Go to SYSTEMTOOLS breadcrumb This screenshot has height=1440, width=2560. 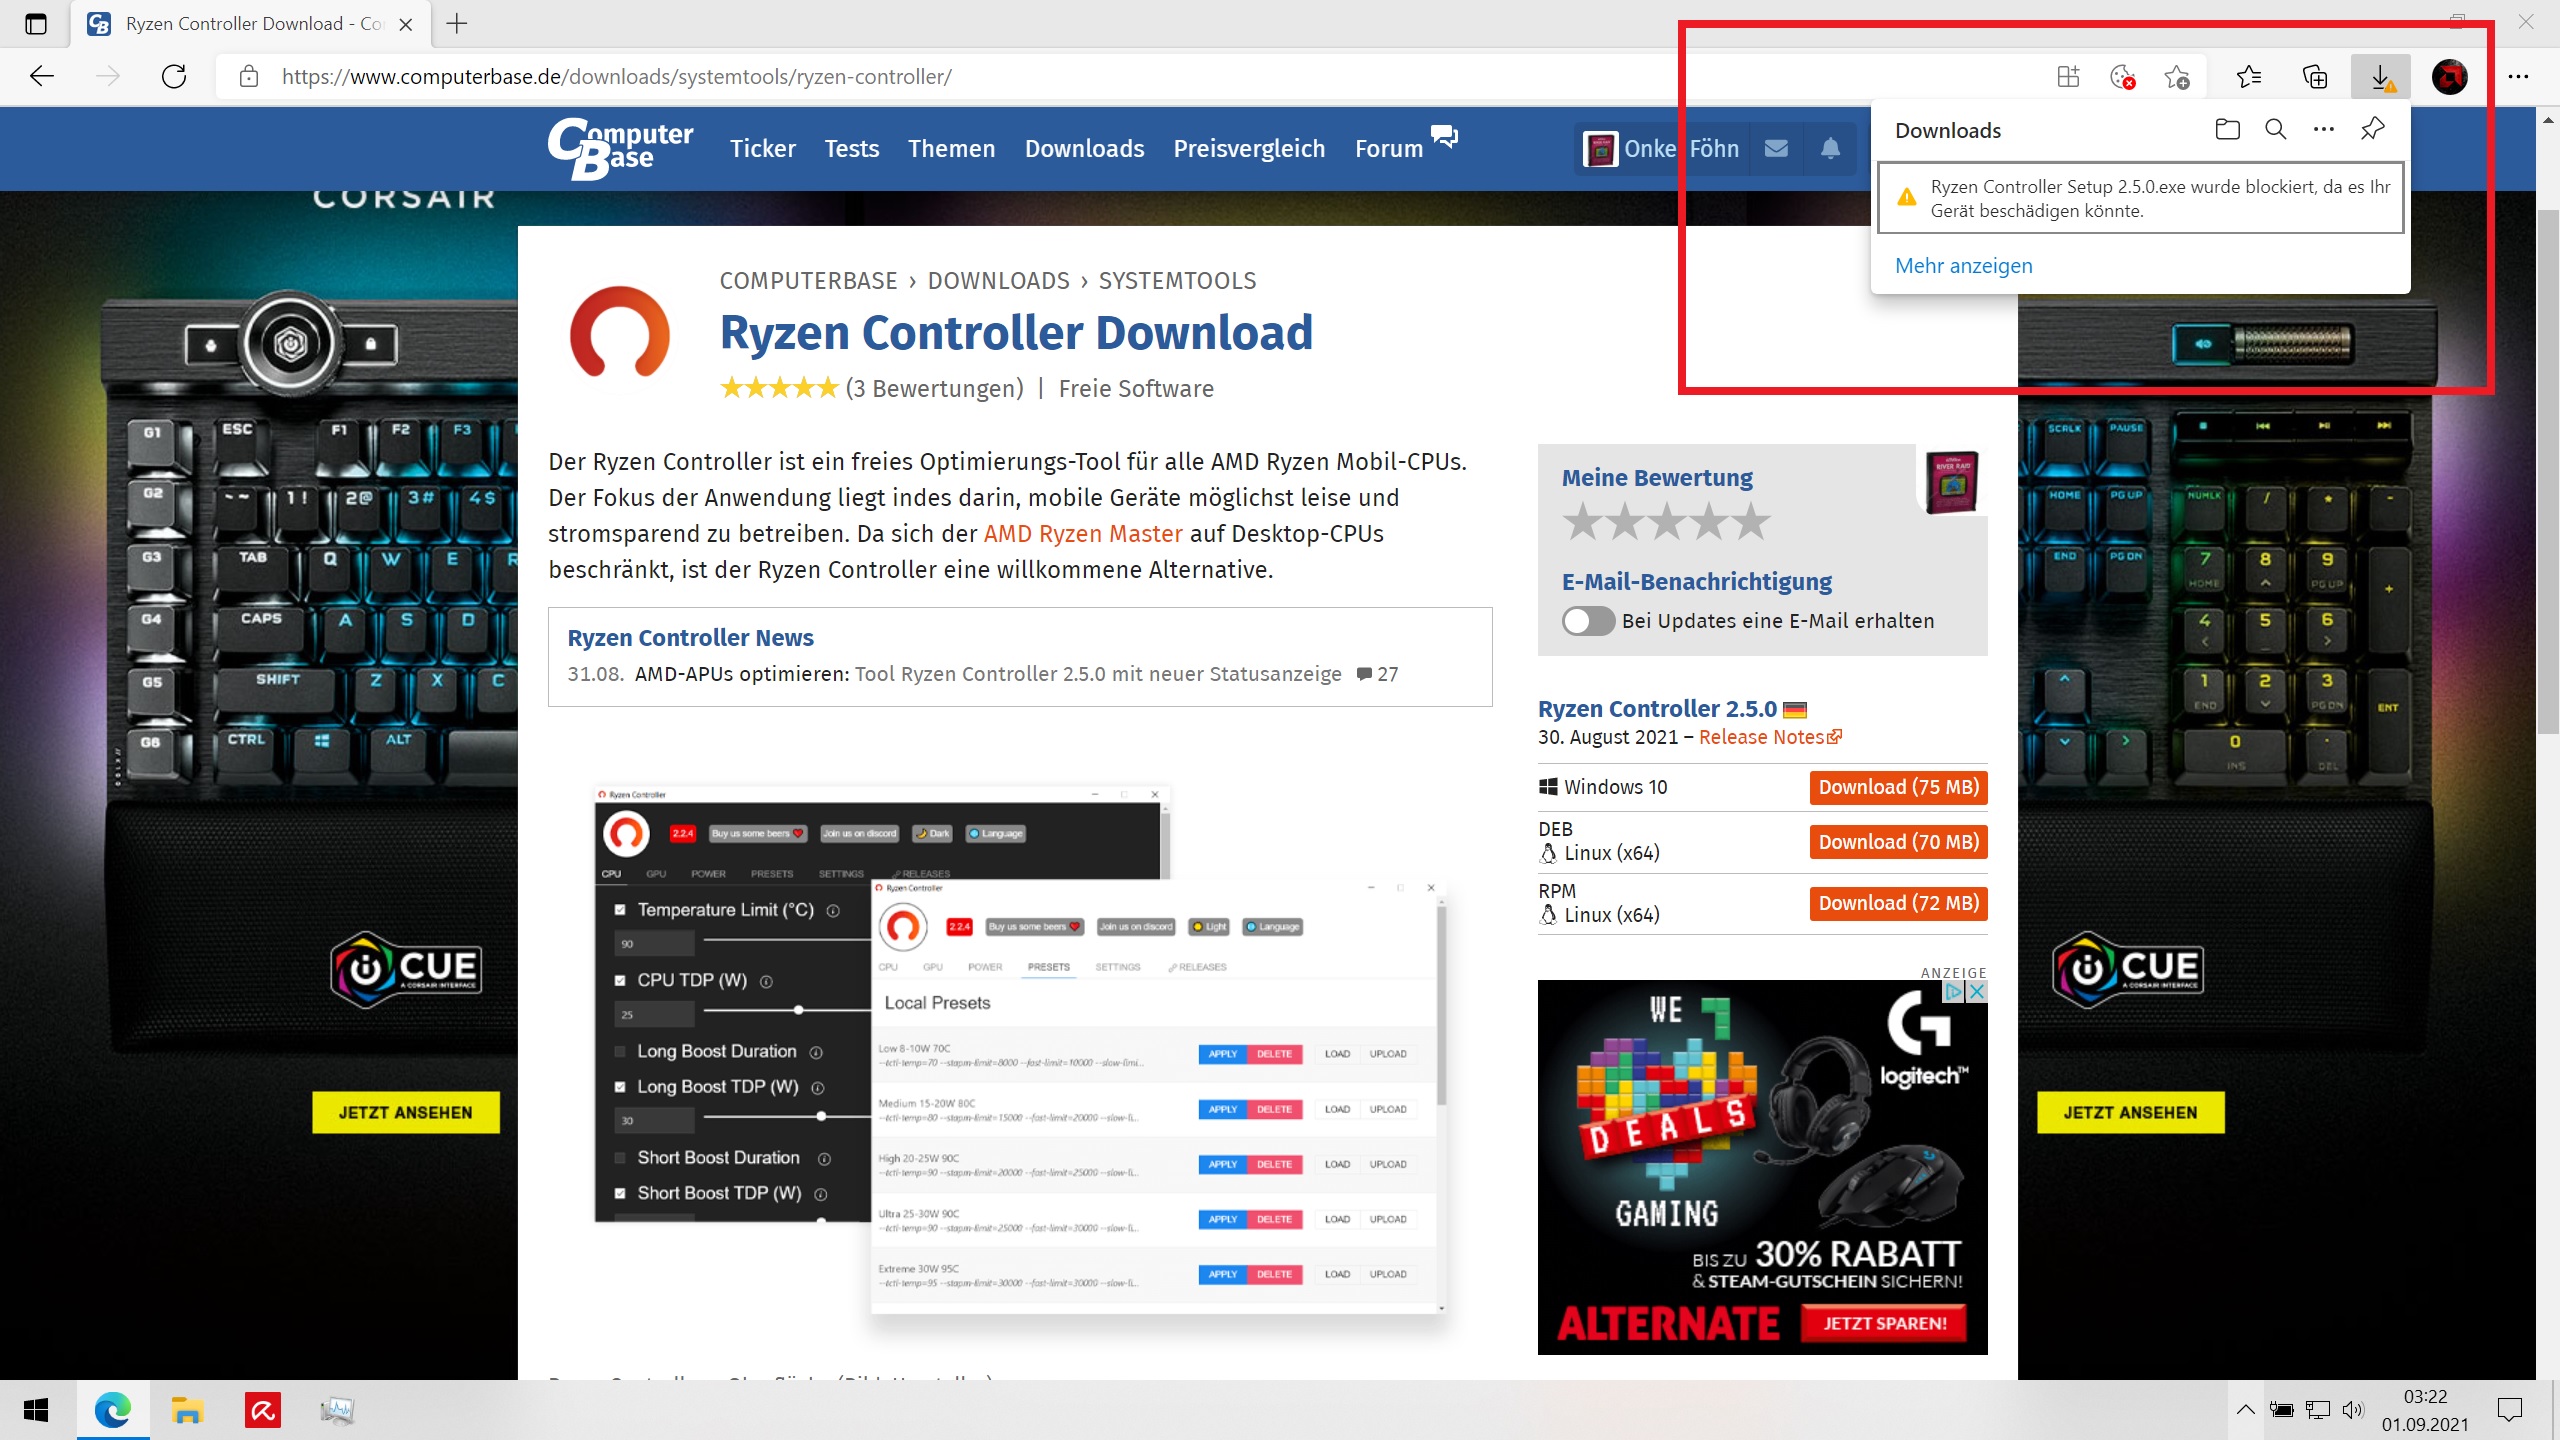tap(1177, 281)
